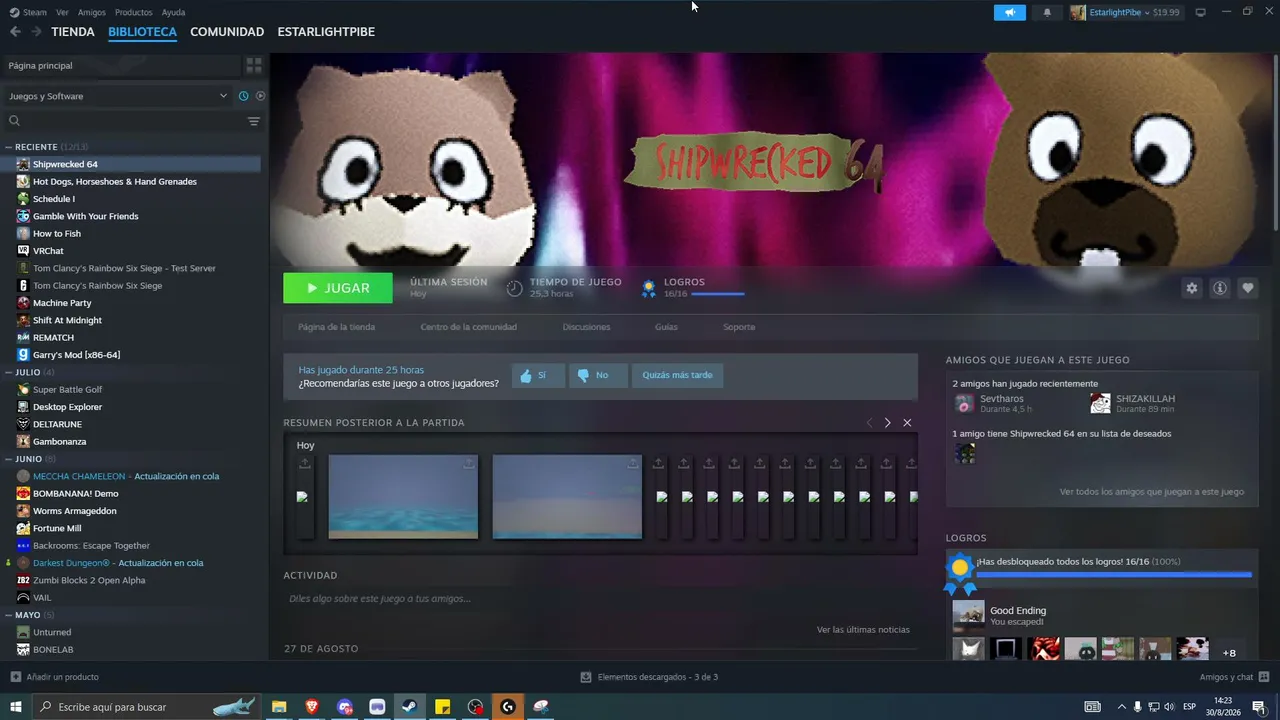
Task: Open File Explorer in taskbar
Action: coord(279,707)
